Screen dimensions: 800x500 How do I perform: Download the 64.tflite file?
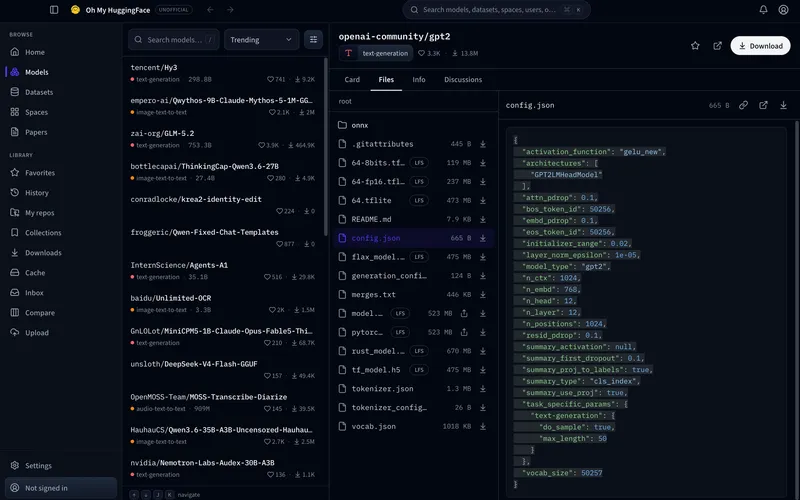click(x=483, y=201)
